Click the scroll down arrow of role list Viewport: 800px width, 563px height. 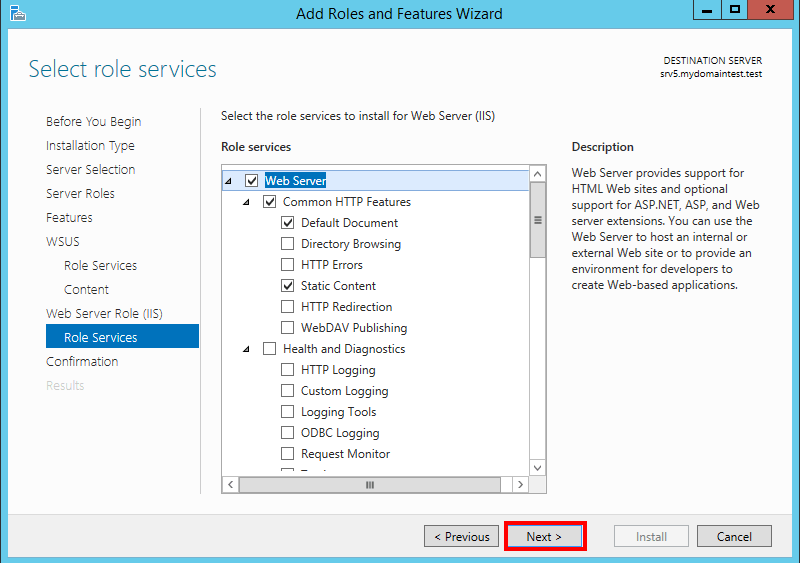coord(538,468)
